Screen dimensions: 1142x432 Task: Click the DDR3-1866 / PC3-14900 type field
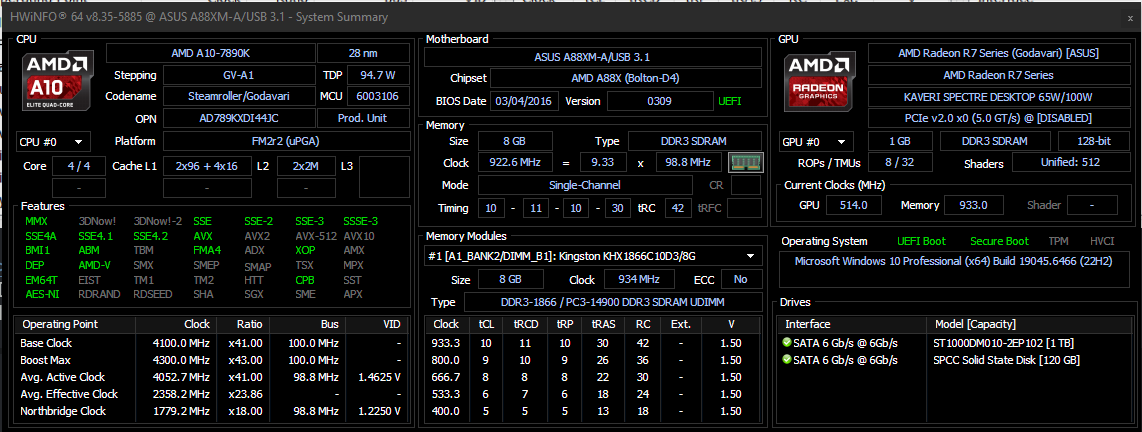pos(613,302)
